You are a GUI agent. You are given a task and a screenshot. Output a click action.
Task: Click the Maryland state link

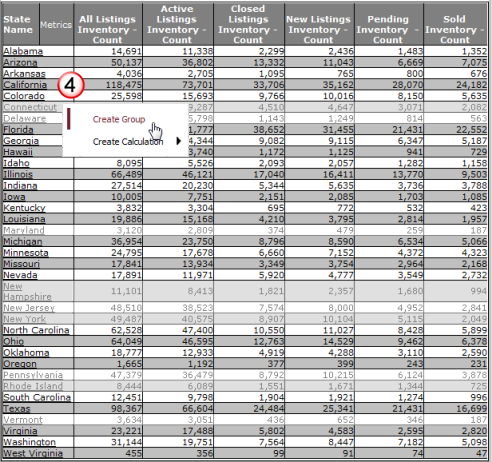click(x=24, y=230)
